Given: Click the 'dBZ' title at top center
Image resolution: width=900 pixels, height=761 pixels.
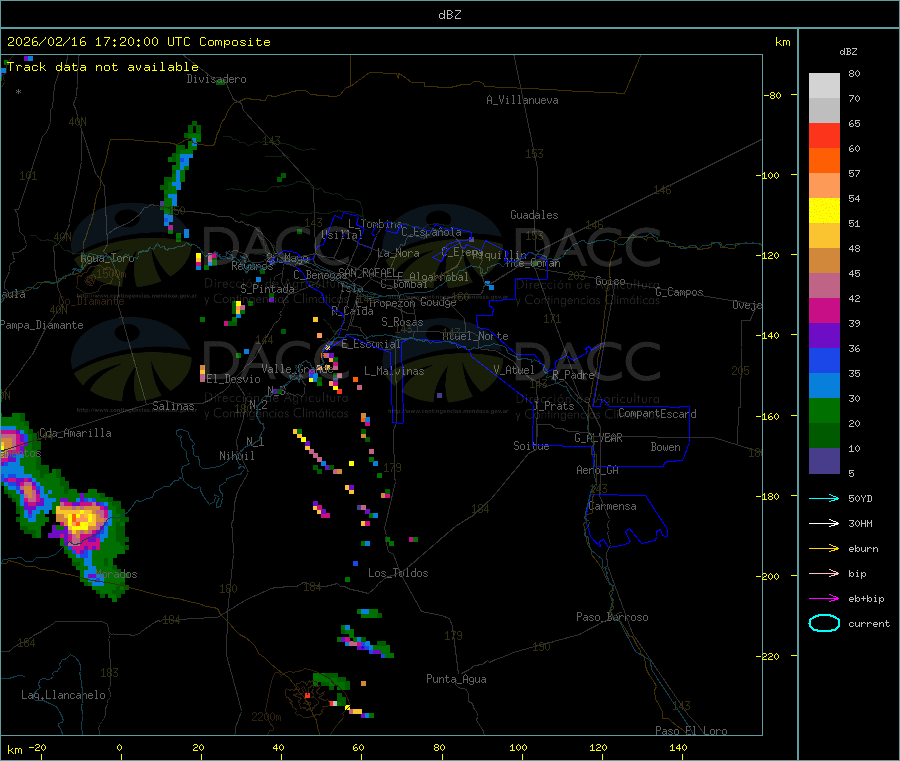Looking at the screenshot, I should pos(449,15).
